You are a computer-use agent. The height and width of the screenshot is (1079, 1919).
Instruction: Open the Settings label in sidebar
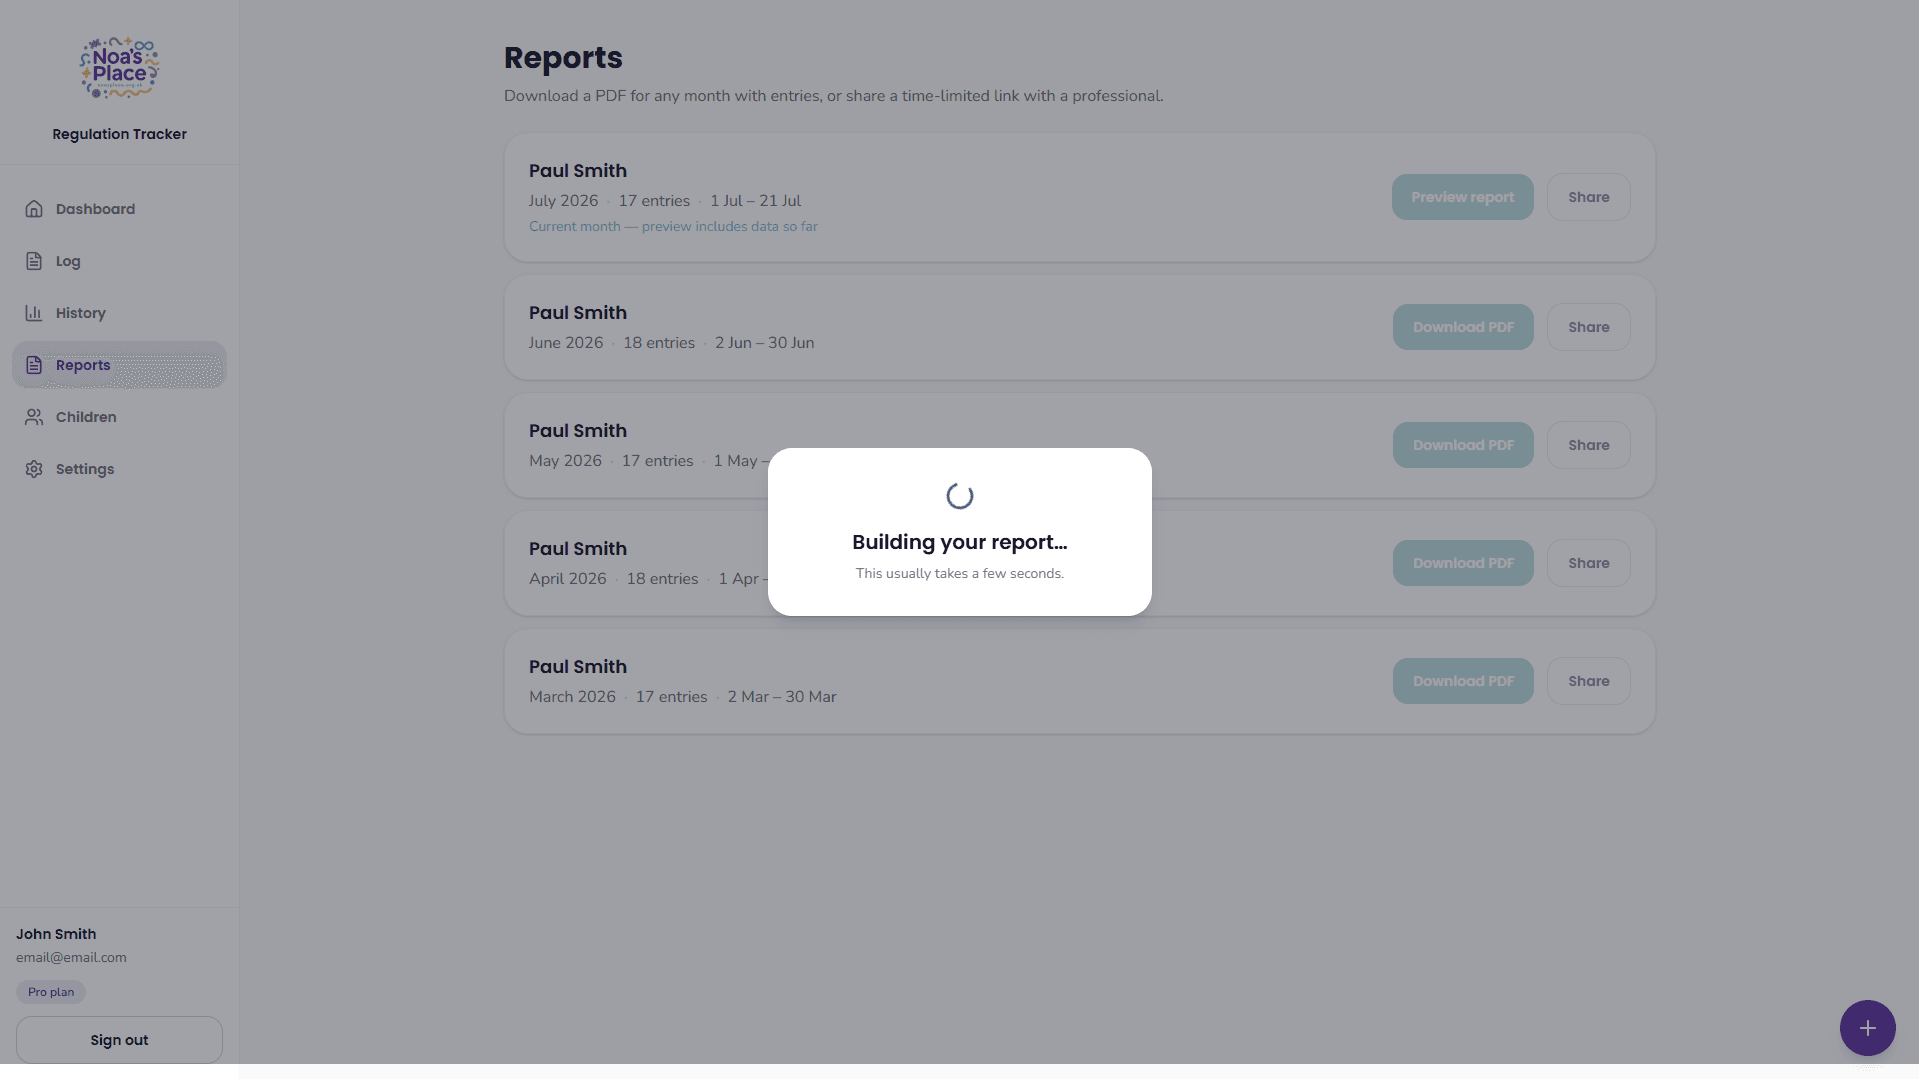click(x=85, y=469)
